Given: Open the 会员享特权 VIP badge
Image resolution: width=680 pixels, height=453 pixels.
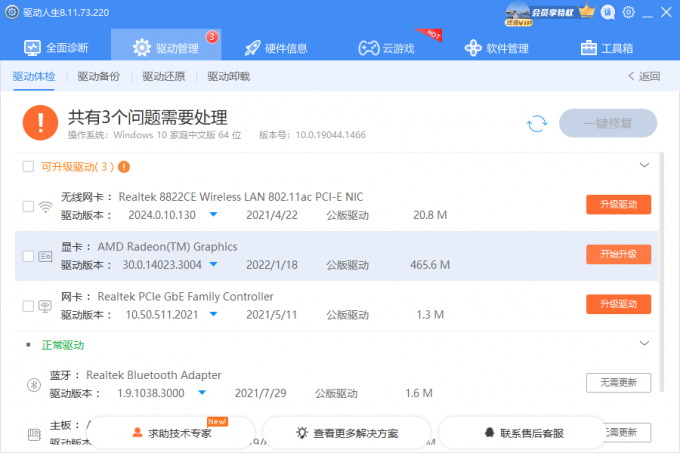Looking at the screenshot, I should point(541,13).
